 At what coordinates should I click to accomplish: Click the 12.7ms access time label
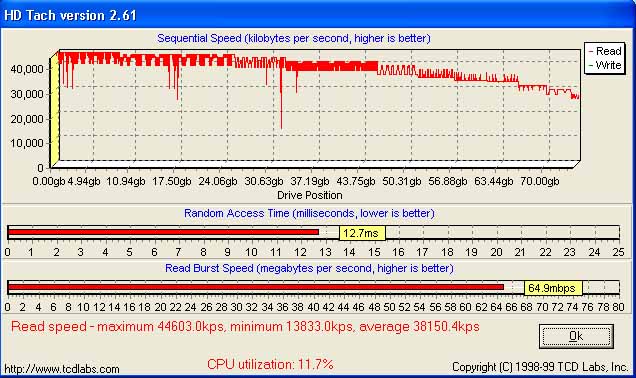[x=362, y=233]
